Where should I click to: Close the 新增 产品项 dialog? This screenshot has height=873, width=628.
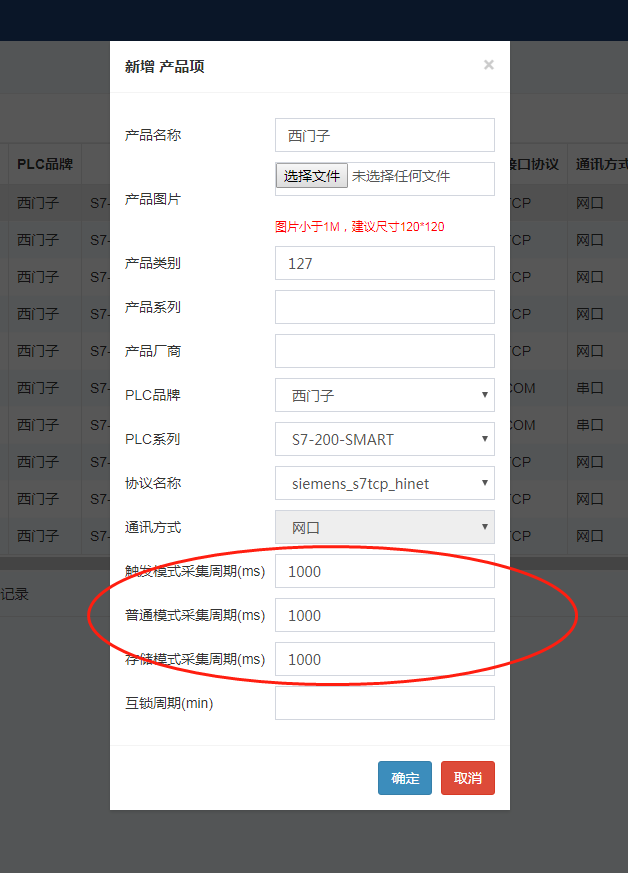[488, 65]
